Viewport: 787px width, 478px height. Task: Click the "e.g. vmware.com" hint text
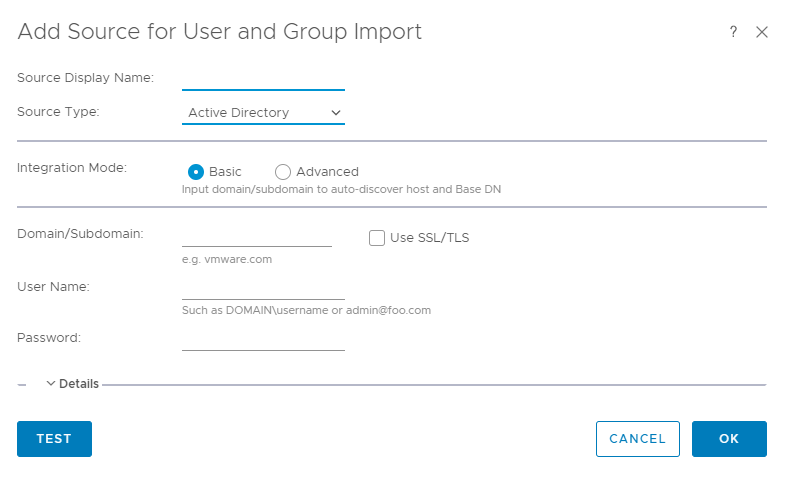pyautogui.click(x=227, y=259)
